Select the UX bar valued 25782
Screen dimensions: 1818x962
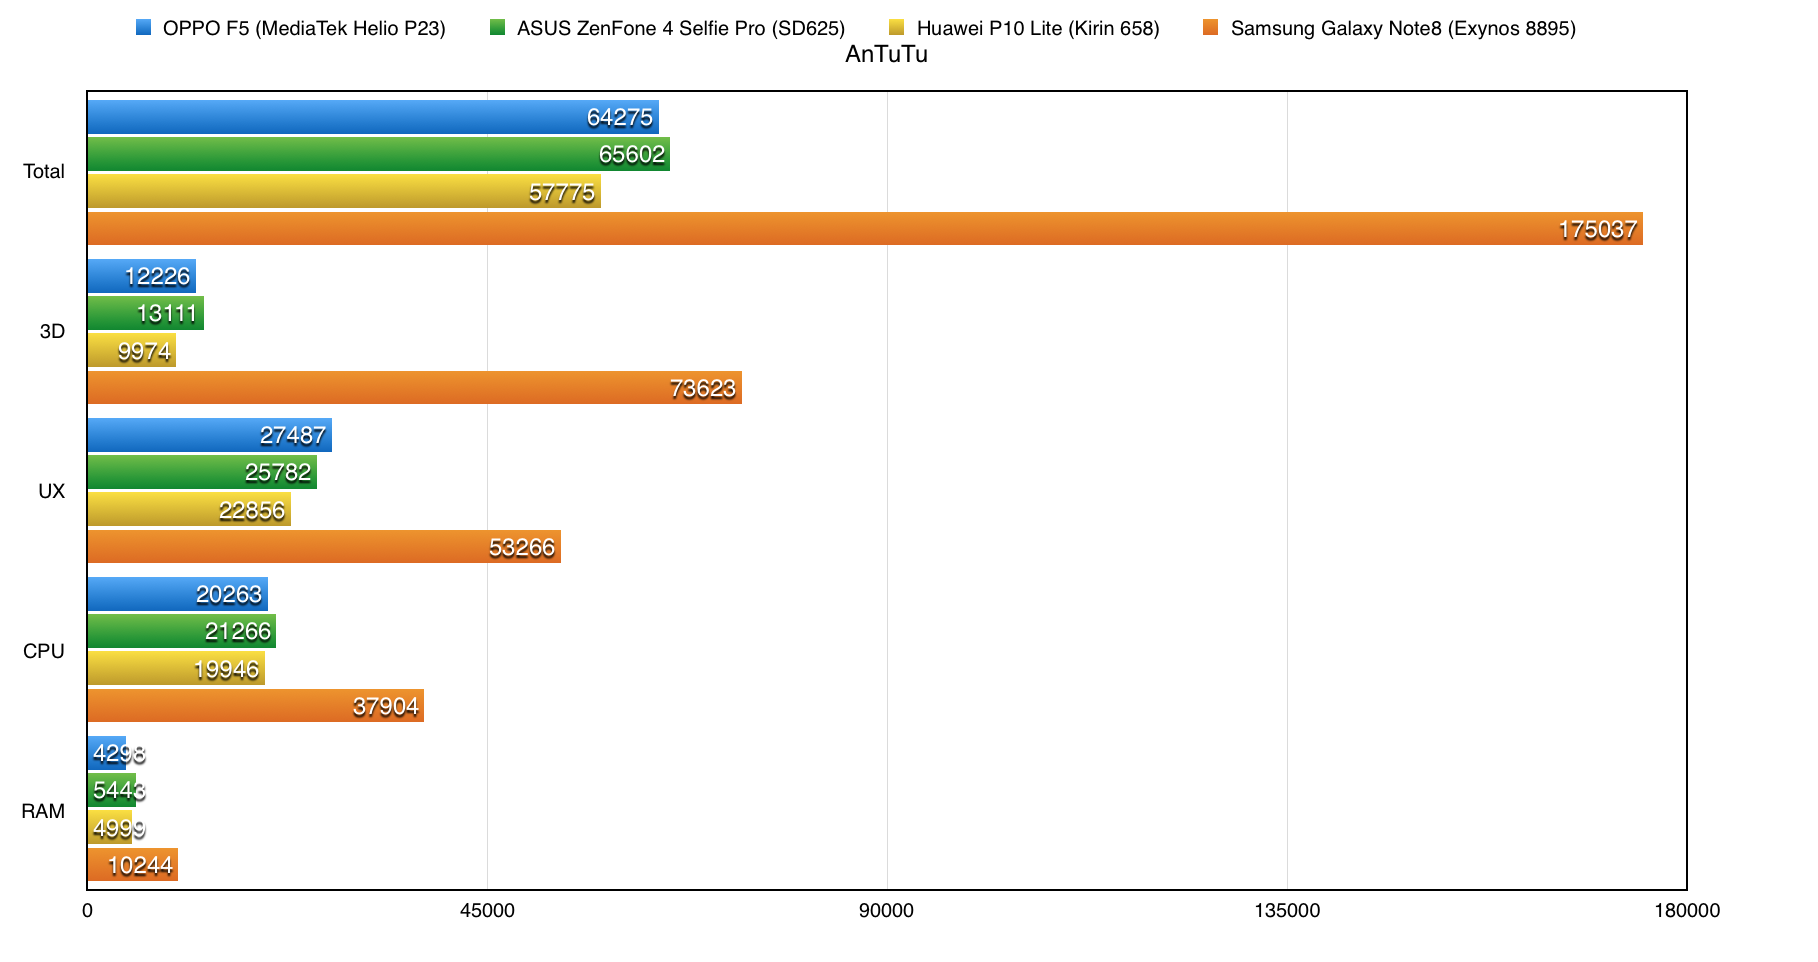click(x=202, y=472)
